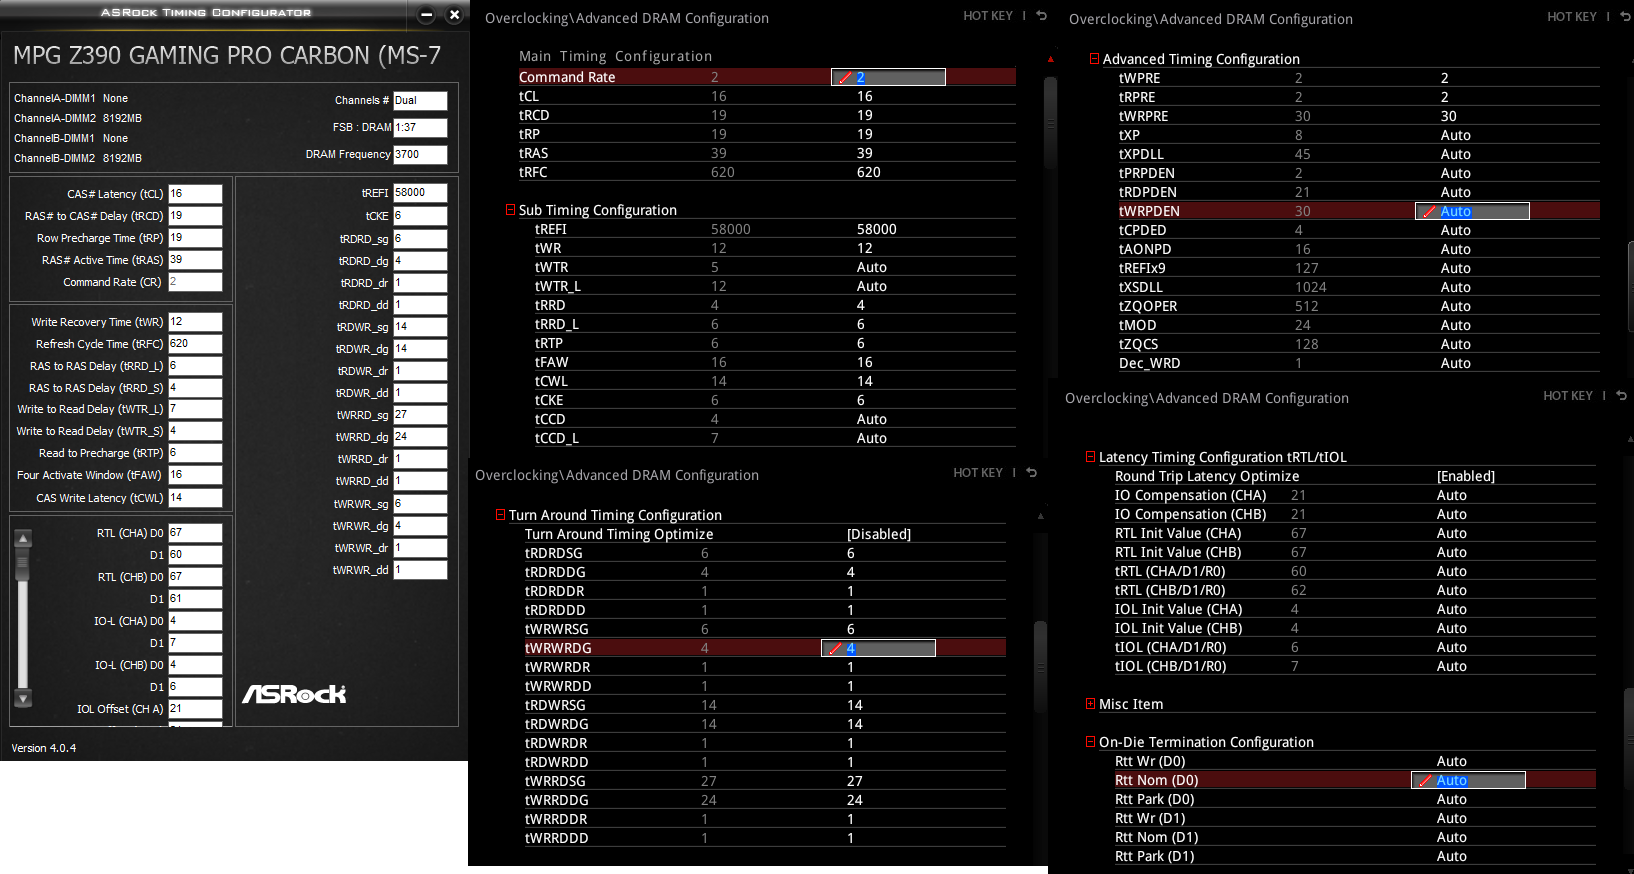1634x874 pixels.
Task: Click the scroll down arrow in ASRock Timing Configurator
Action: [24, 698]
